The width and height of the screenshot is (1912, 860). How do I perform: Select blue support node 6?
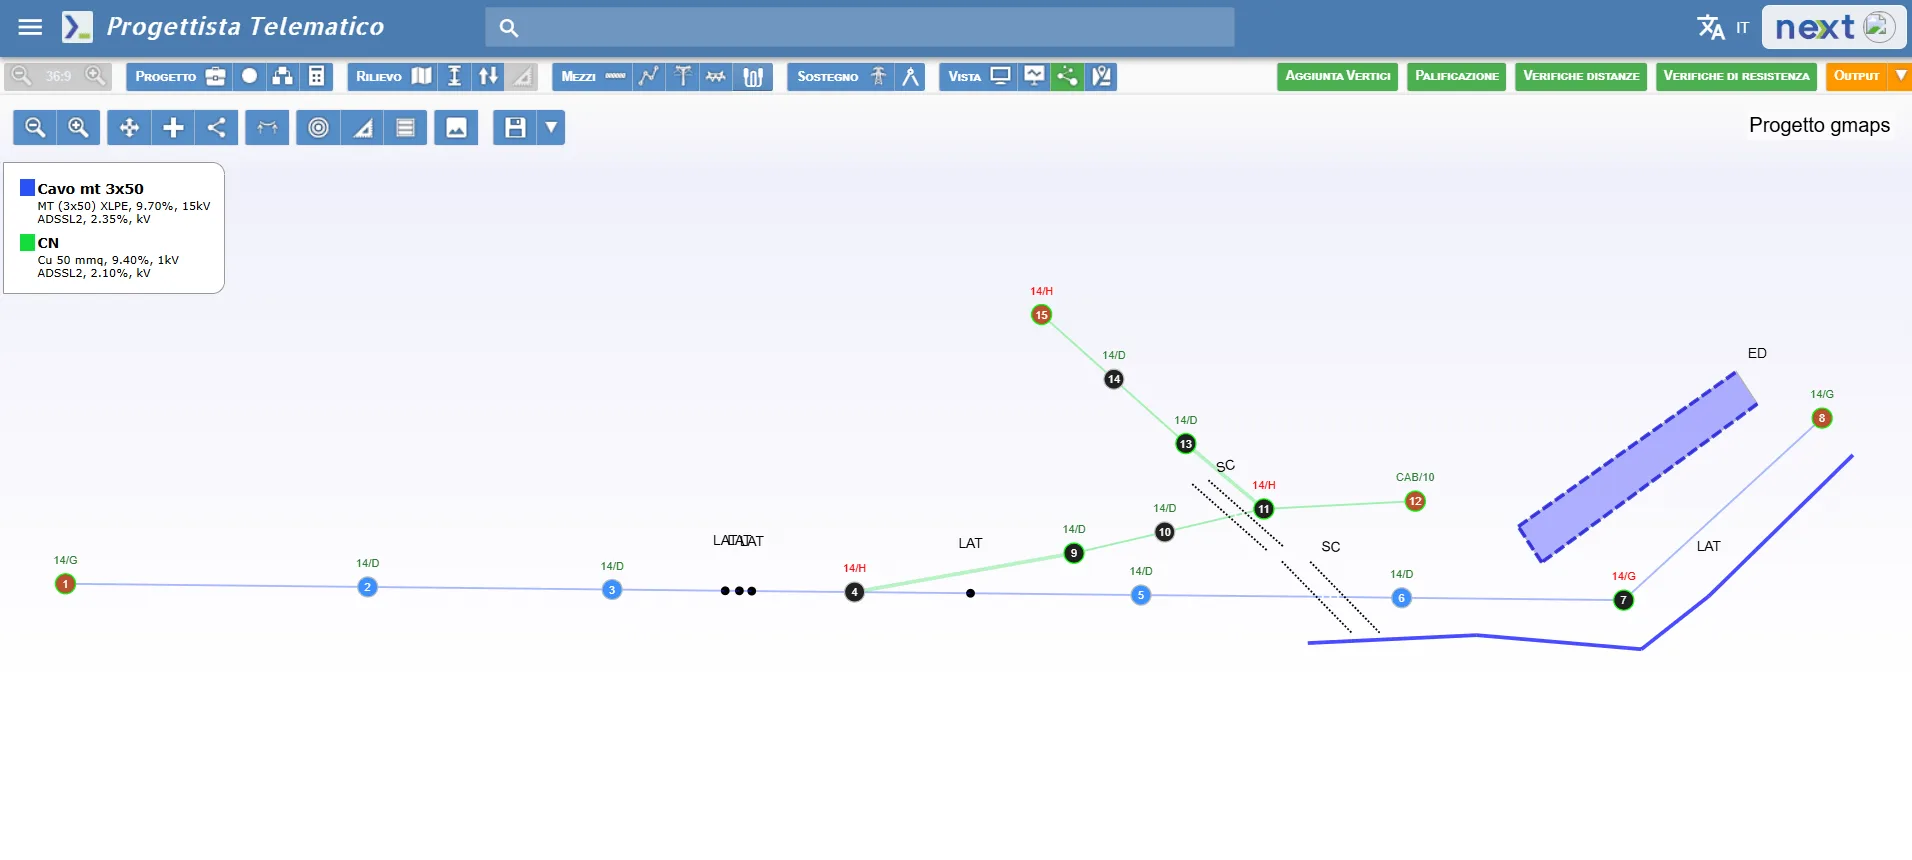point(1401,598)
